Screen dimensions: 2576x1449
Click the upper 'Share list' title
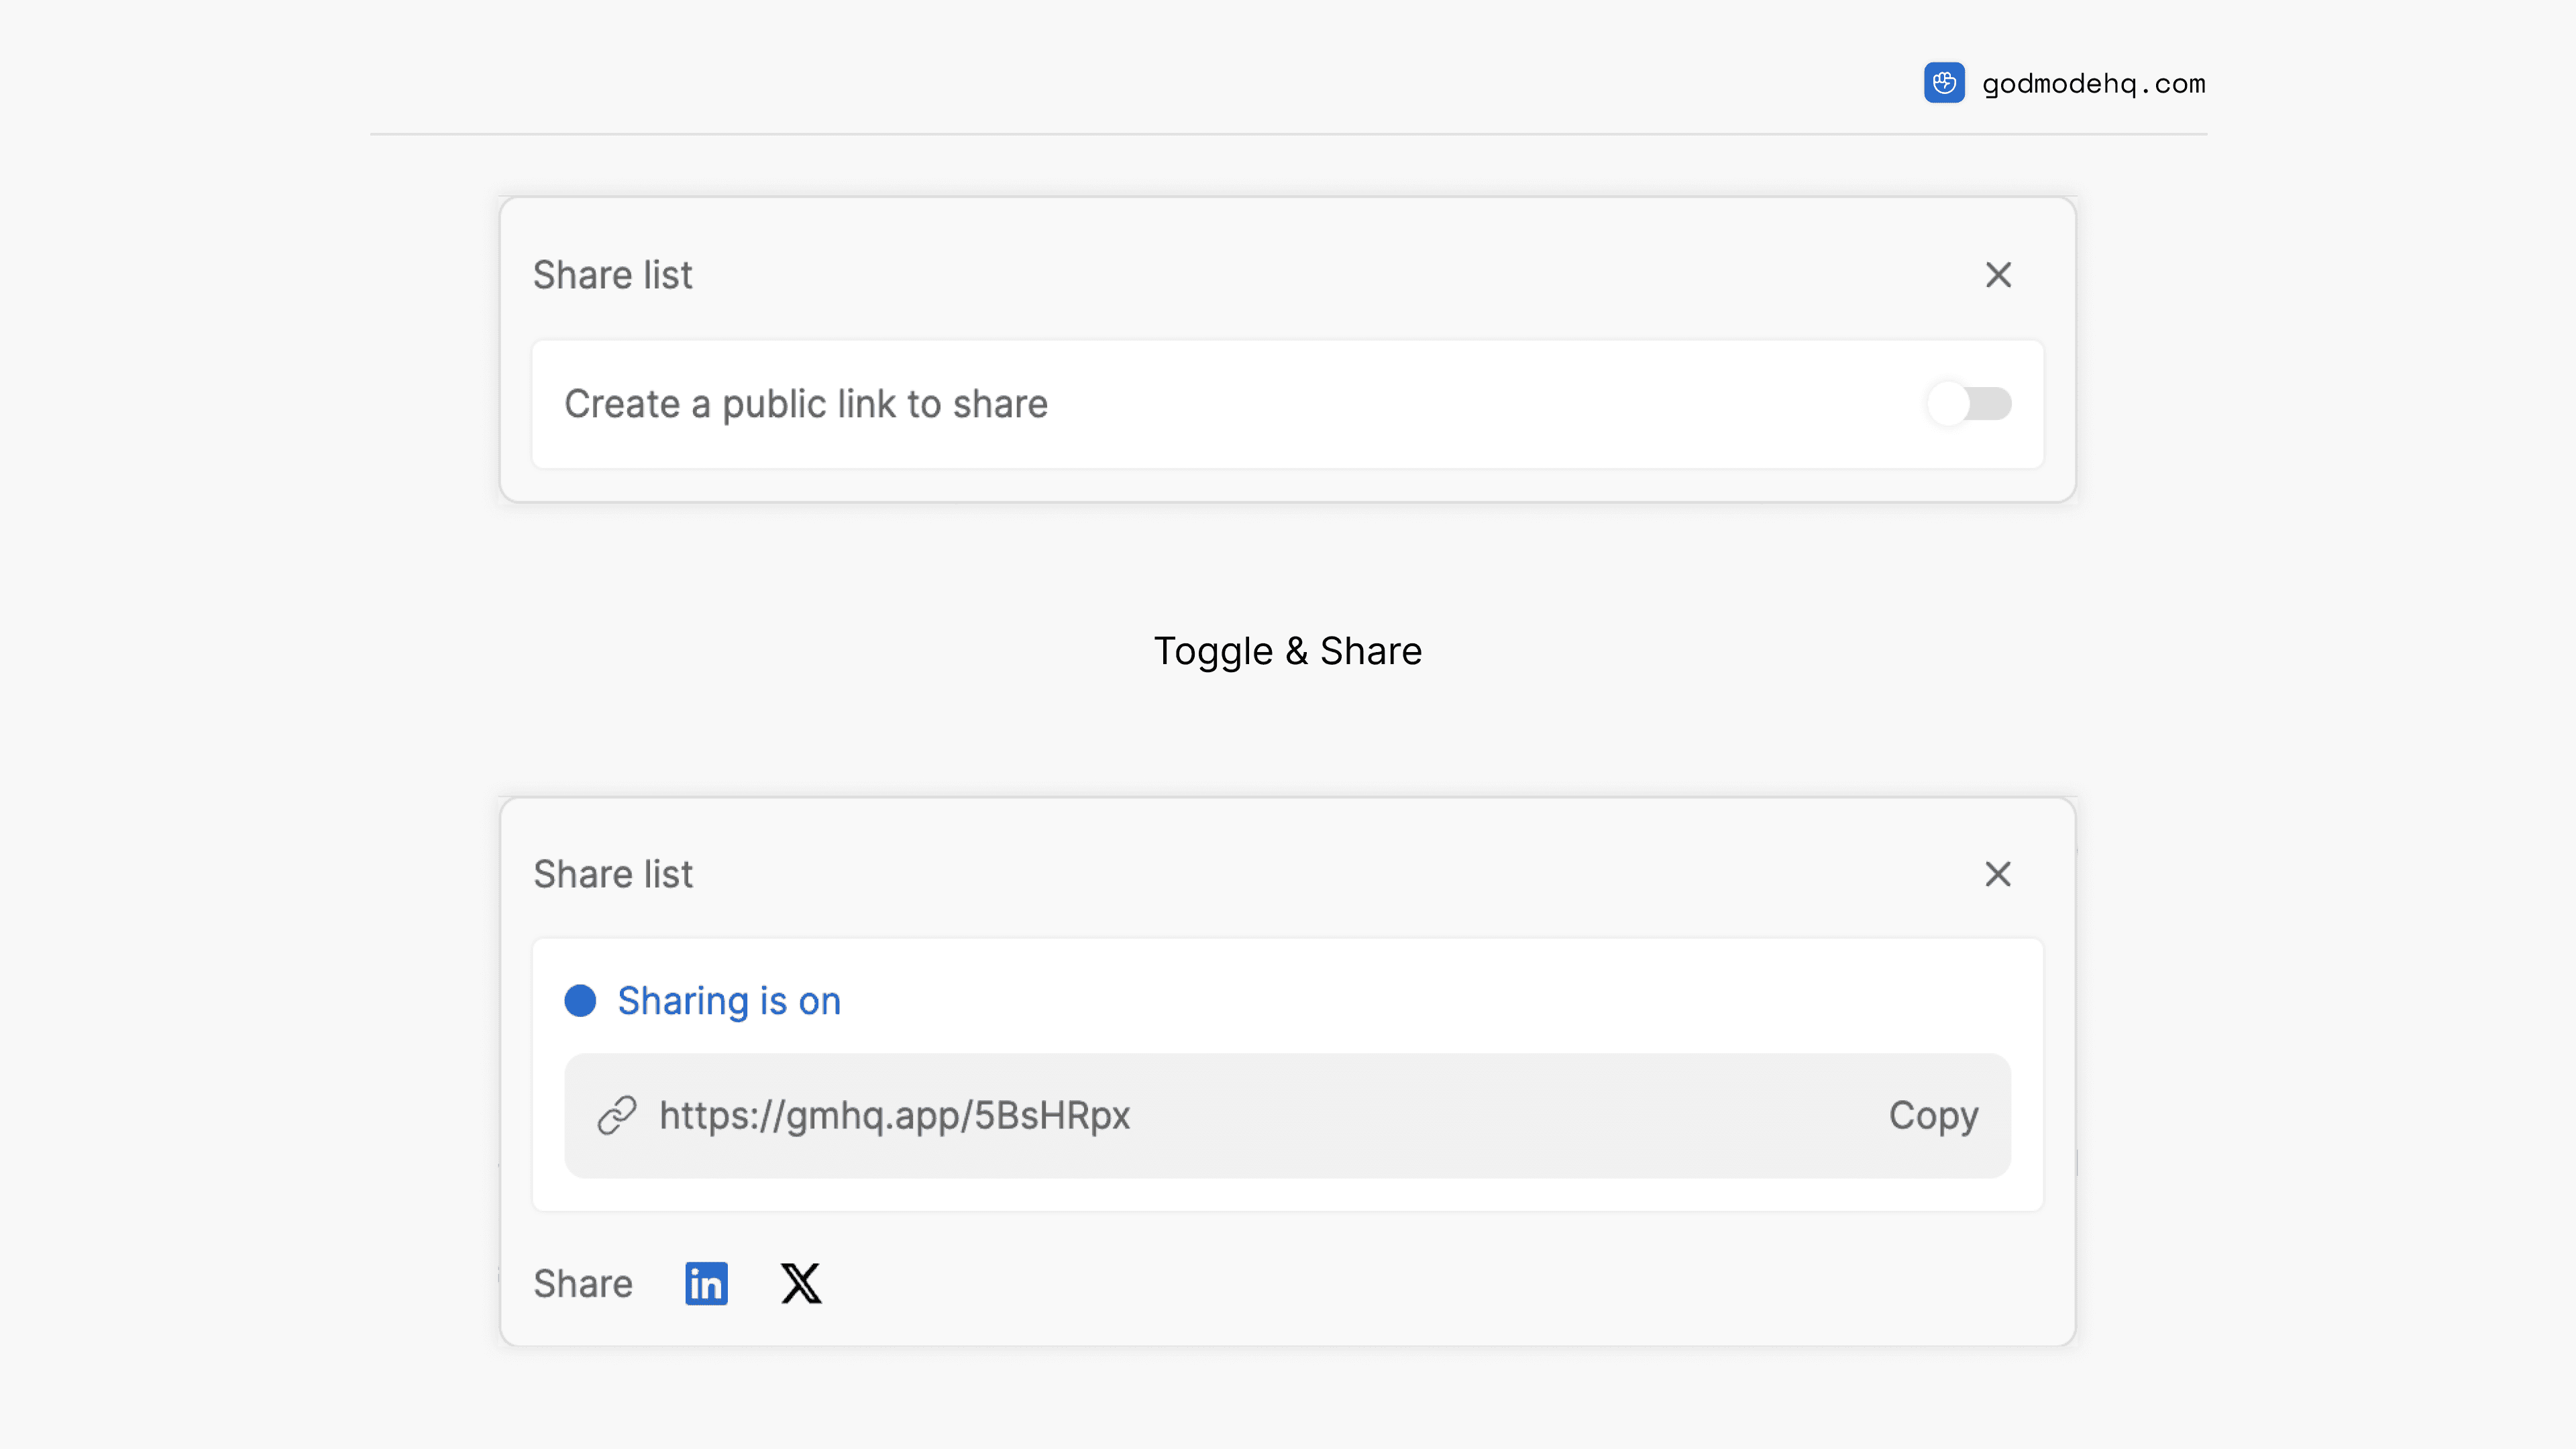(x=612, y=275)
